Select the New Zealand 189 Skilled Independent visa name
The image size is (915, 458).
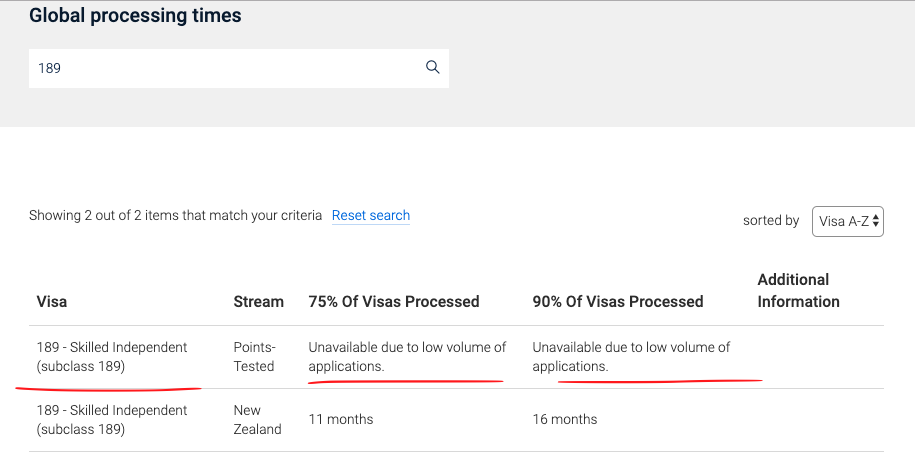(x=111, y=419)
